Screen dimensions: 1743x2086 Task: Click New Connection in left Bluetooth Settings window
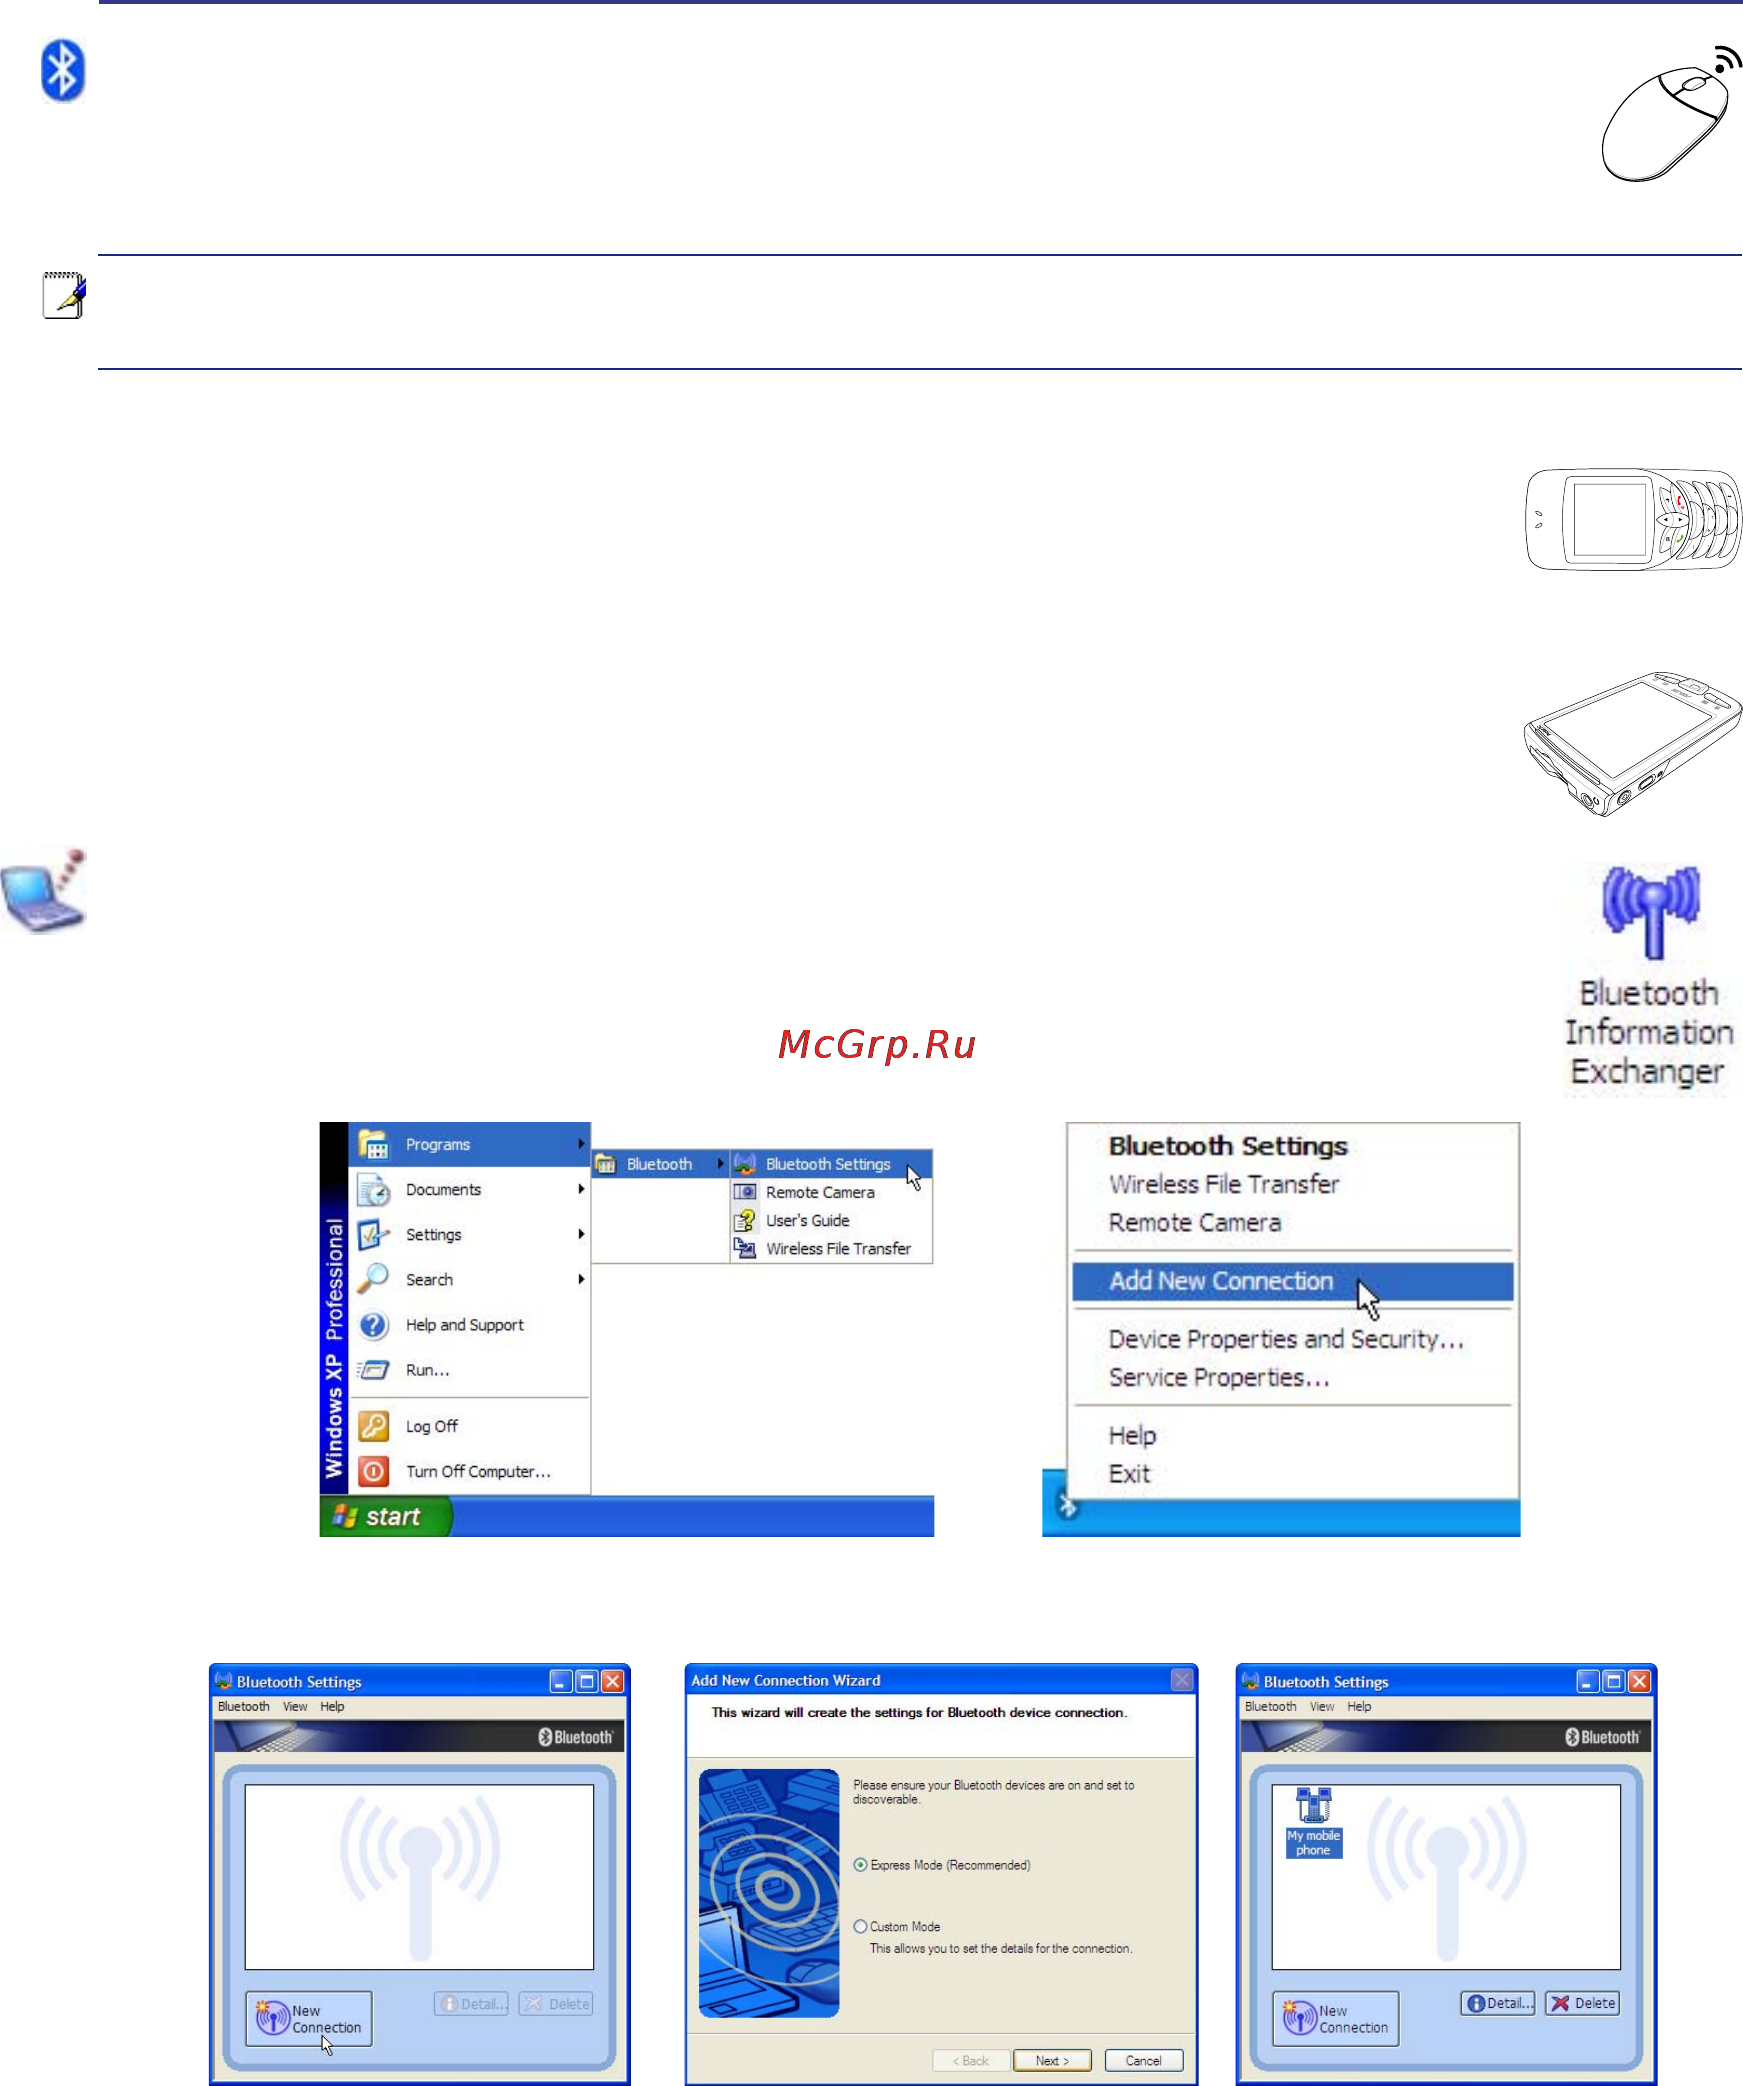pyautogui.click(x=309, y=2018)
